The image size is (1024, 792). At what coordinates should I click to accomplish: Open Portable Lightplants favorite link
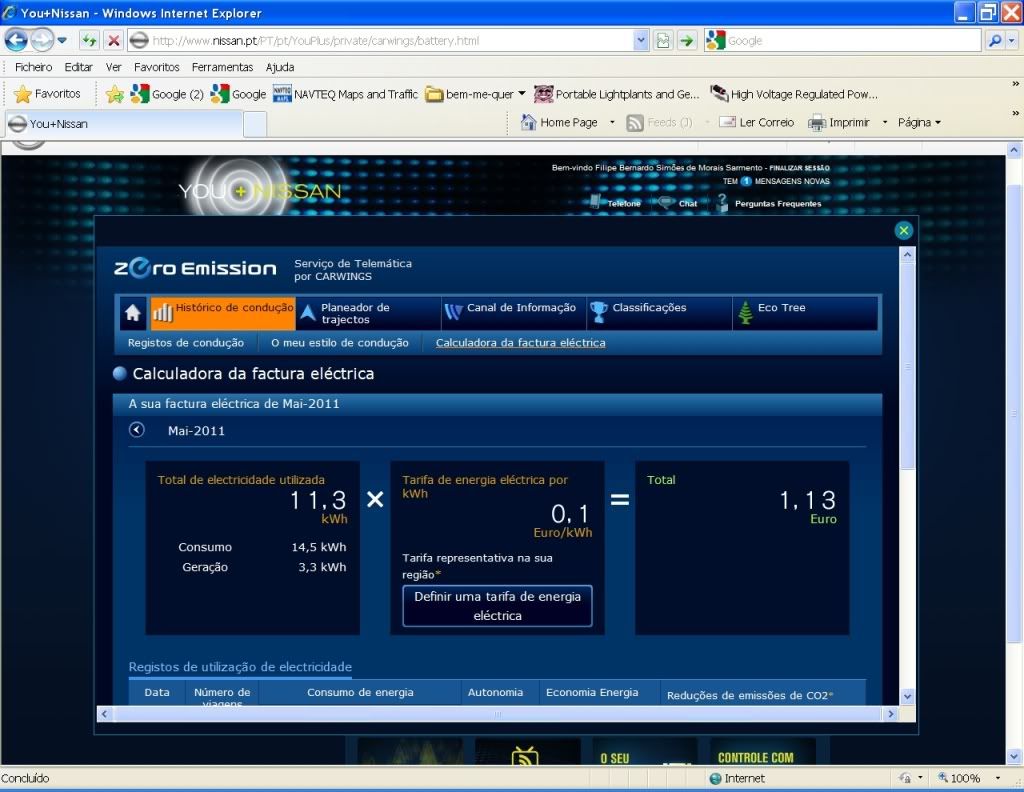click(x=616, y=94)
